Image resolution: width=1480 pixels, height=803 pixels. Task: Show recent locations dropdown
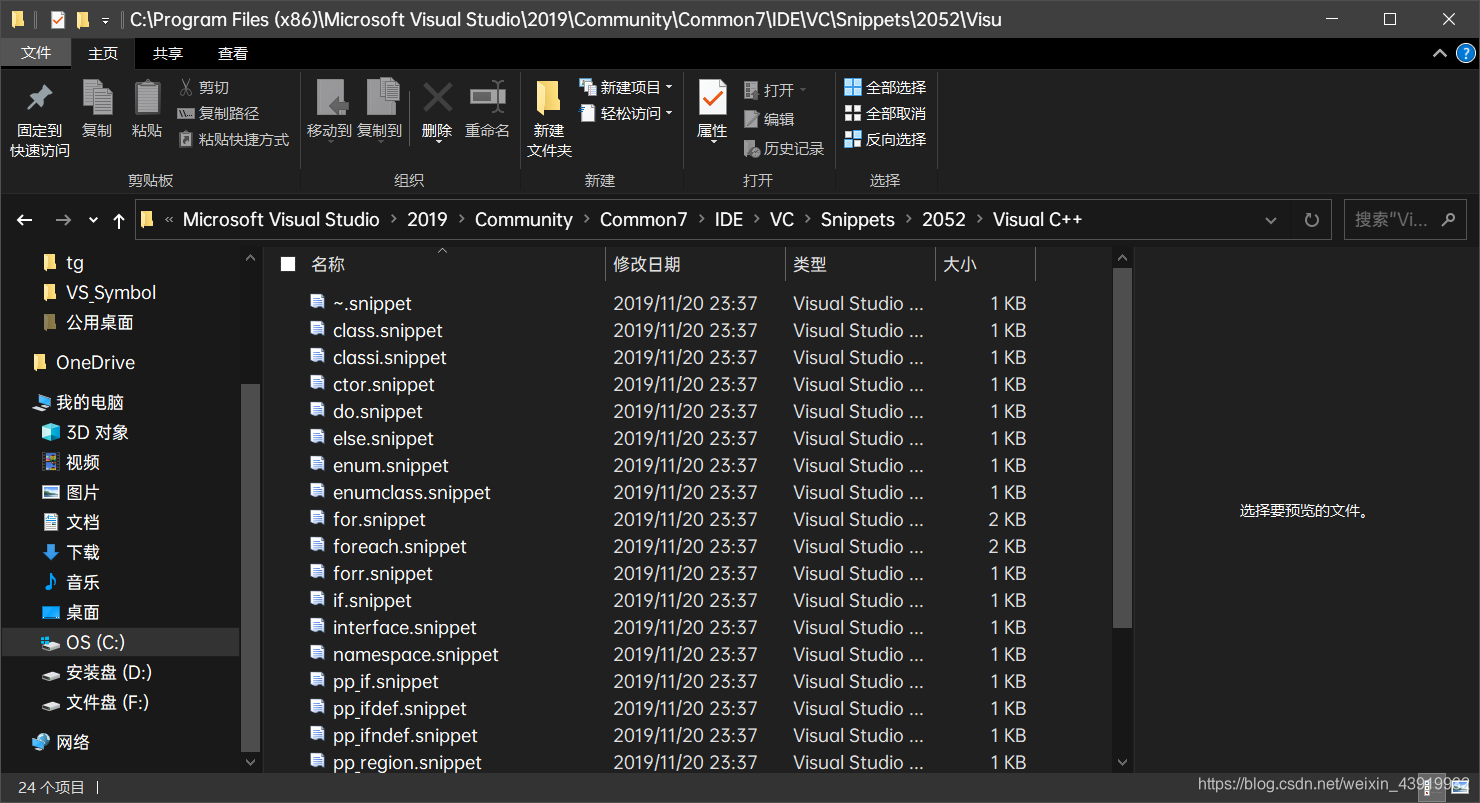point(93,220)
